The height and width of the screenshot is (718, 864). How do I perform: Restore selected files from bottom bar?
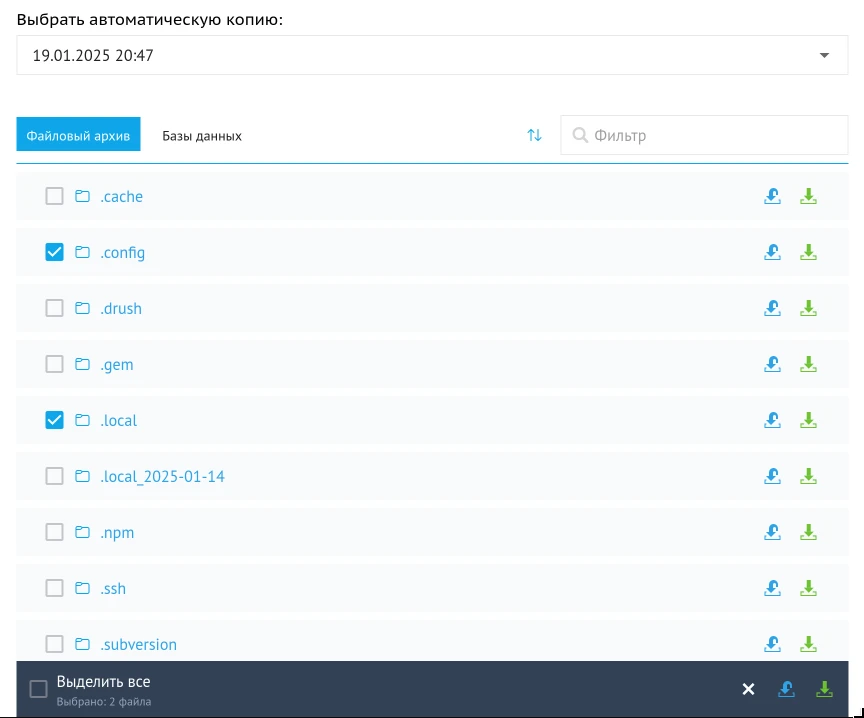click(x=787, y=689)
